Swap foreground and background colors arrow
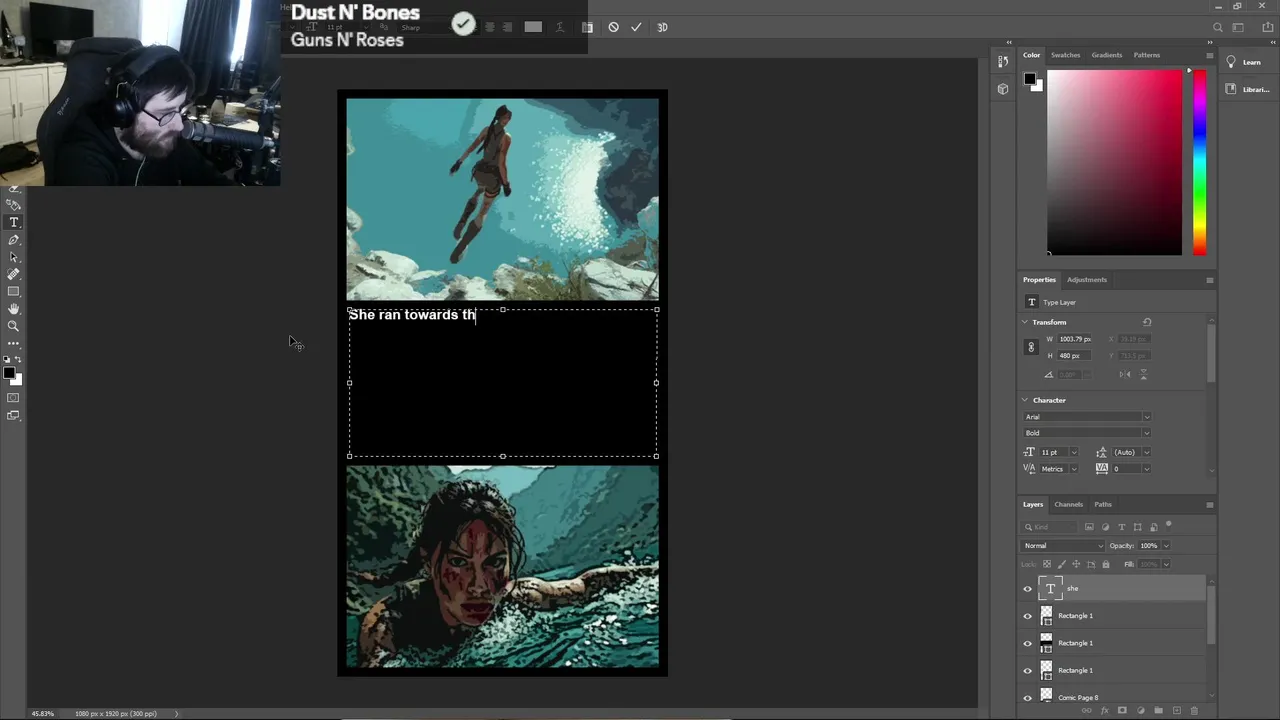 18,359
